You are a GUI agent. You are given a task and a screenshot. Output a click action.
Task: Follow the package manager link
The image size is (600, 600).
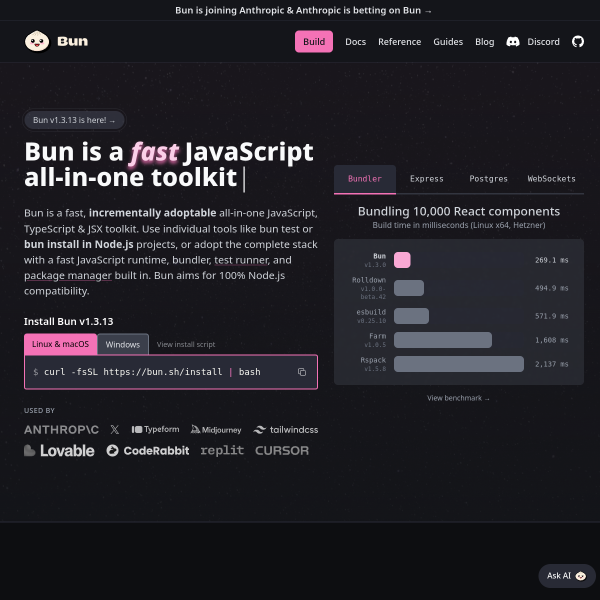tap(68, 276)
